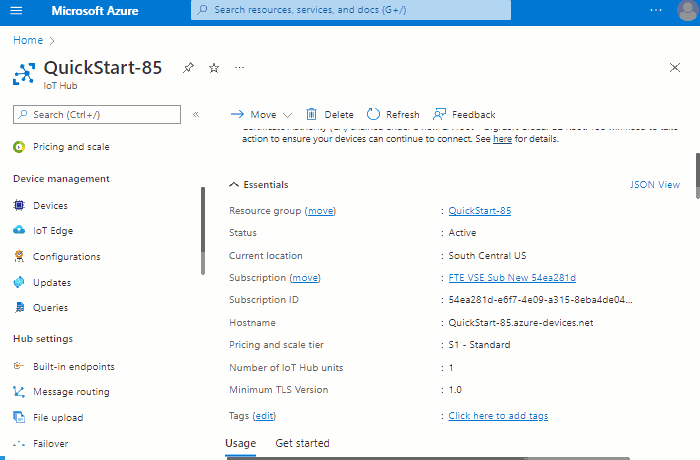Select the 'S1 - Standard' pricing tier text
This screenshot has height=460, width=700.
coord(479,345)
